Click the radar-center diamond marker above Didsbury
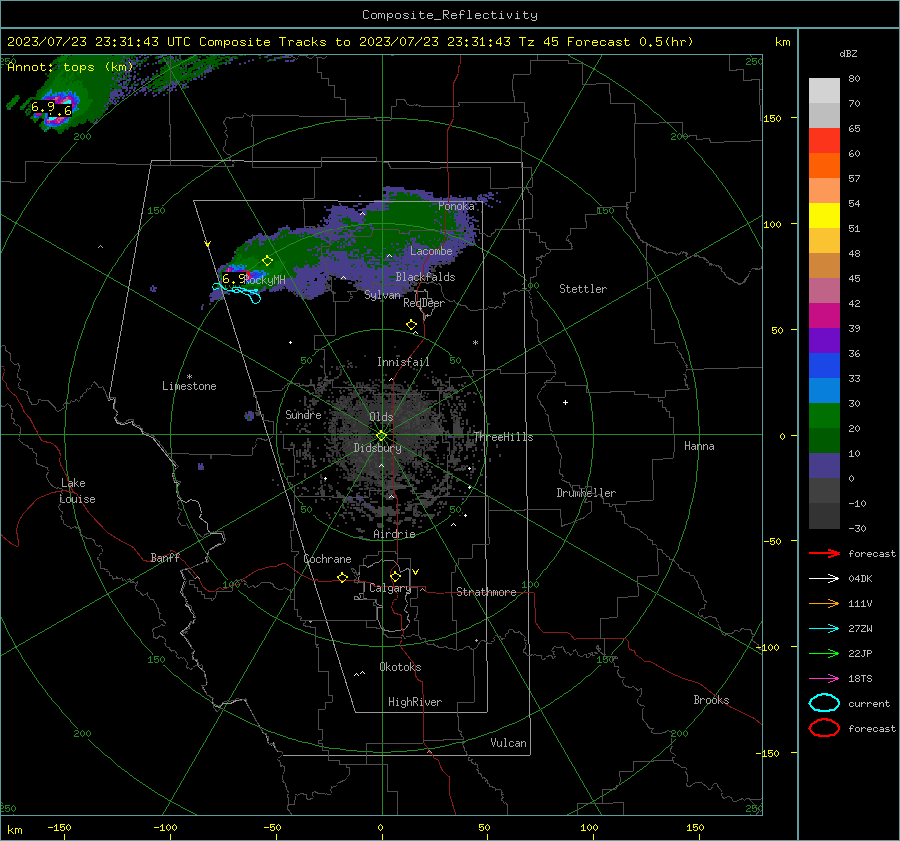The width and height of the screenshot is (900, 841). pyautogui.click(x=381, y=436)
